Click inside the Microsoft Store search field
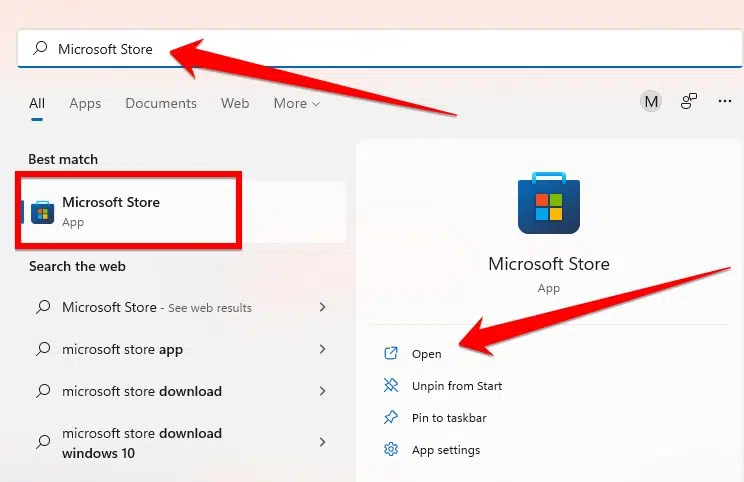 pos(380,48)
